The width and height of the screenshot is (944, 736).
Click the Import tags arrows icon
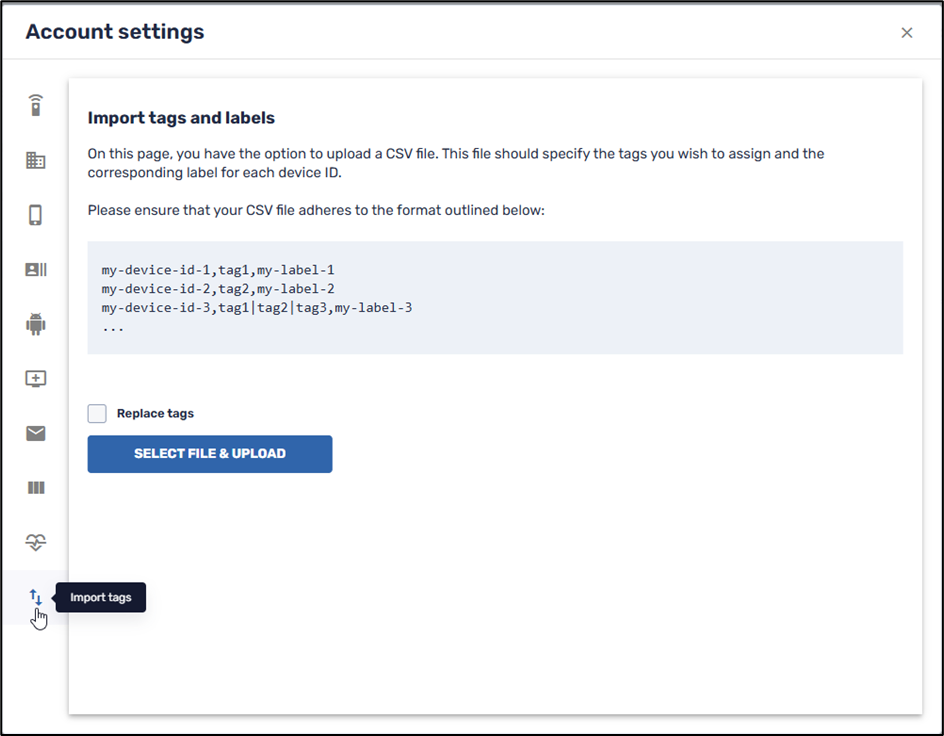(x=36, y=596)
